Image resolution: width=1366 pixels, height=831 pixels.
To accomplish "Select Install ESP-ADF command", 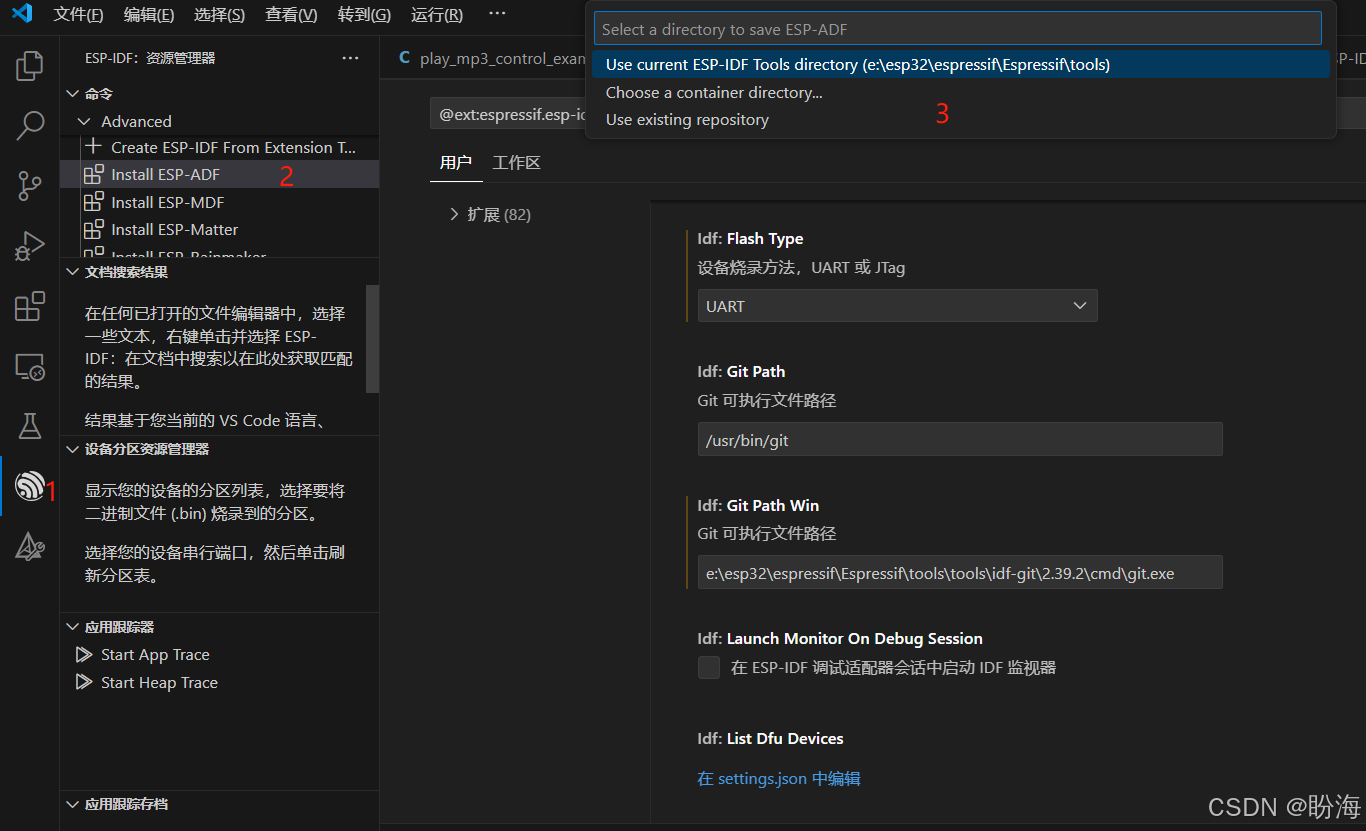I will click(219, 174).
